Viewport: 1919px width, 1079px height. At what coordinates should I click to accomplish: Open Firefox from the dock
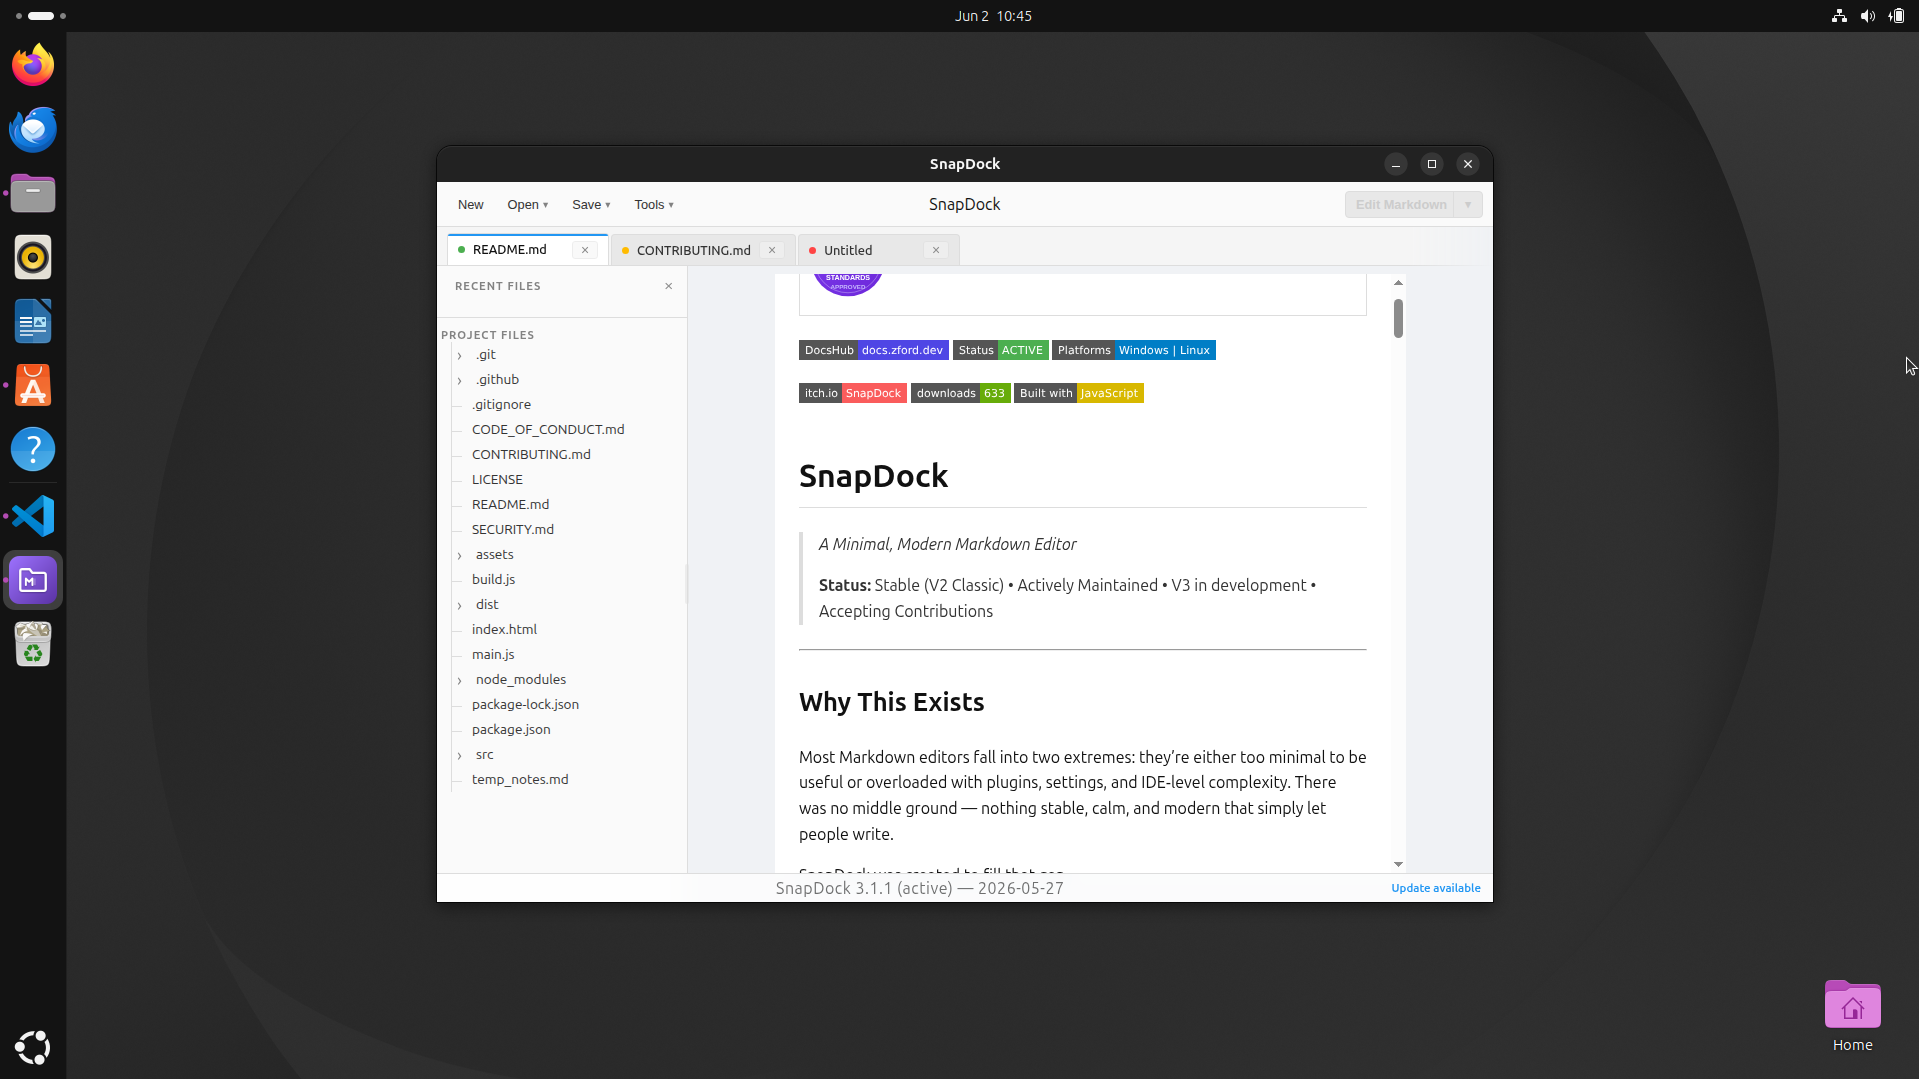(33, 65)
